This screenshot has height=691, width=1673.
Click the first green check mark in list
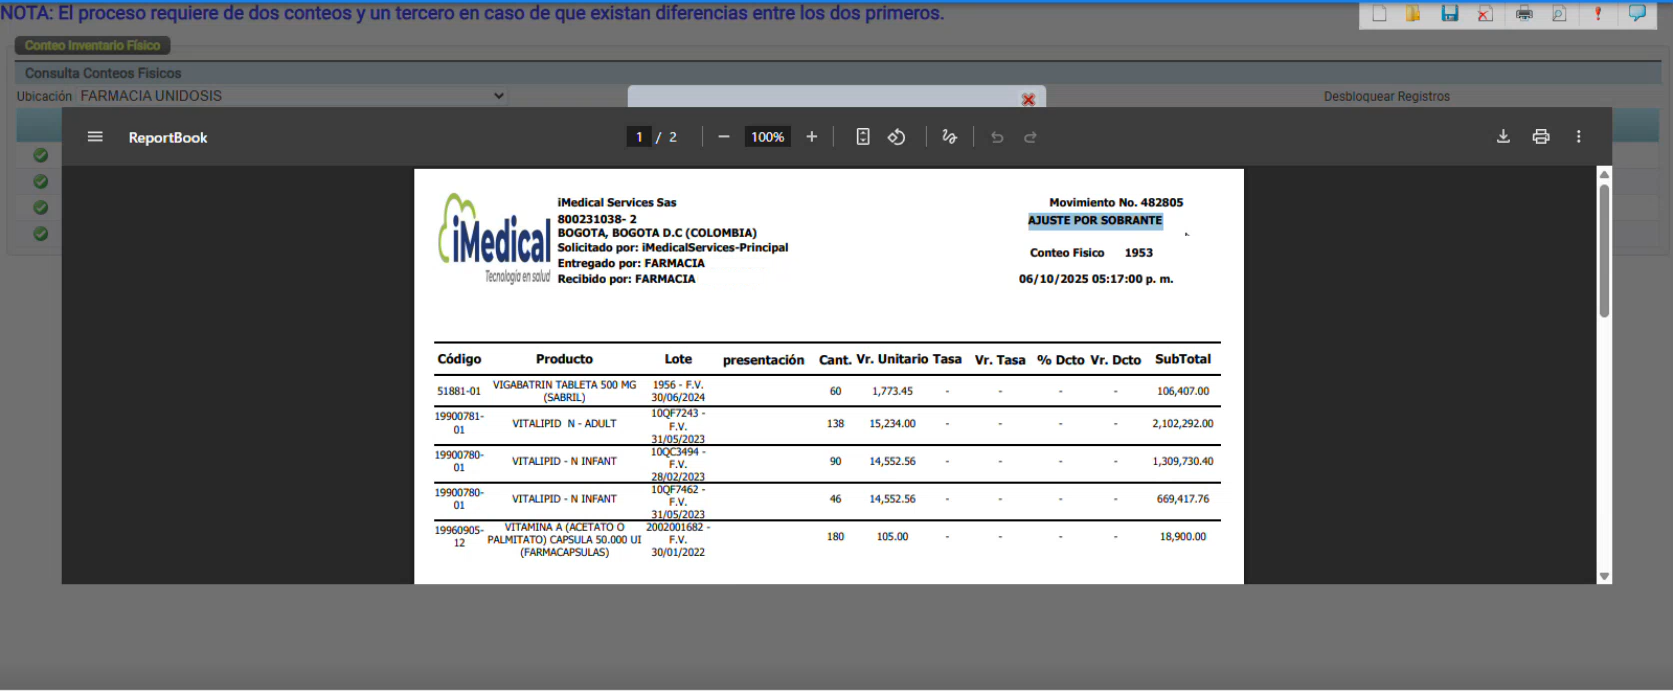coord(41,155)
